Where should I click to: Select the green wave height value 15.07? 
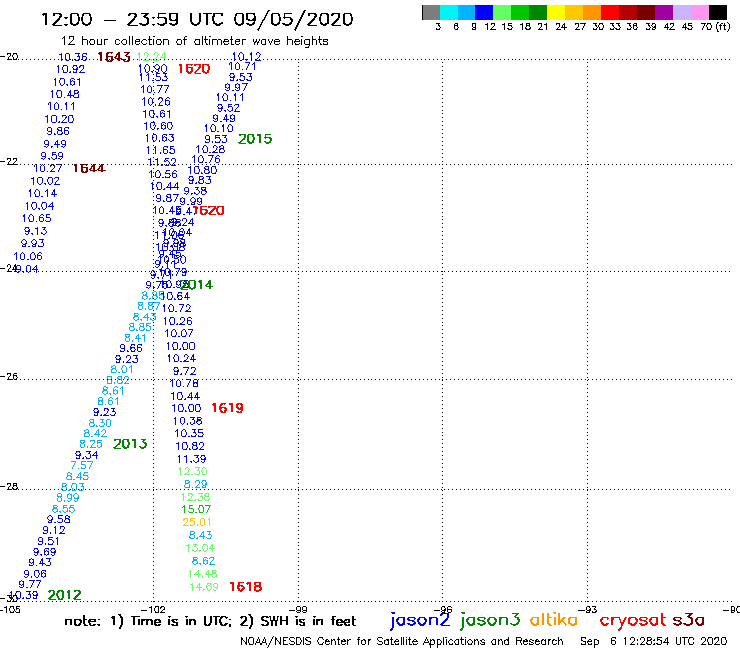point(196,509)
